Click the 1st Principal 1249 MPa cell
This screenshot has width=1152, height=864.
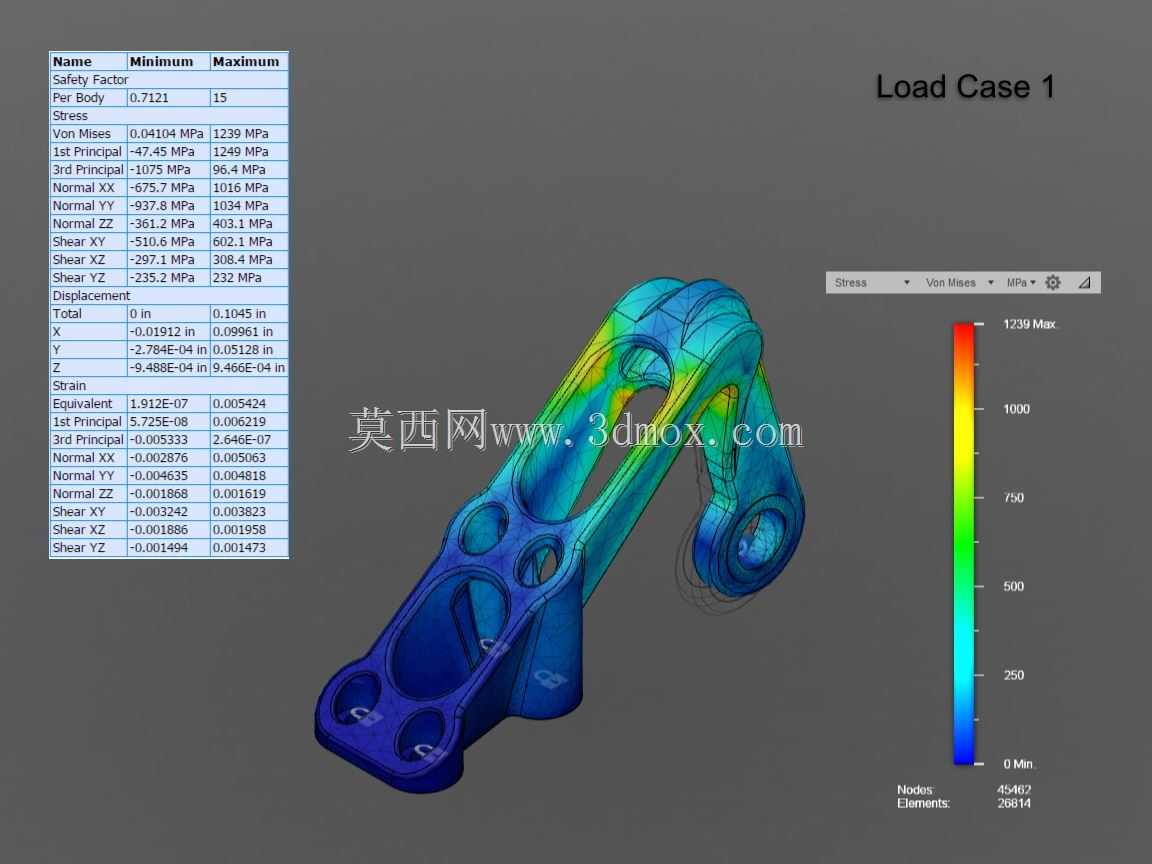248,151
